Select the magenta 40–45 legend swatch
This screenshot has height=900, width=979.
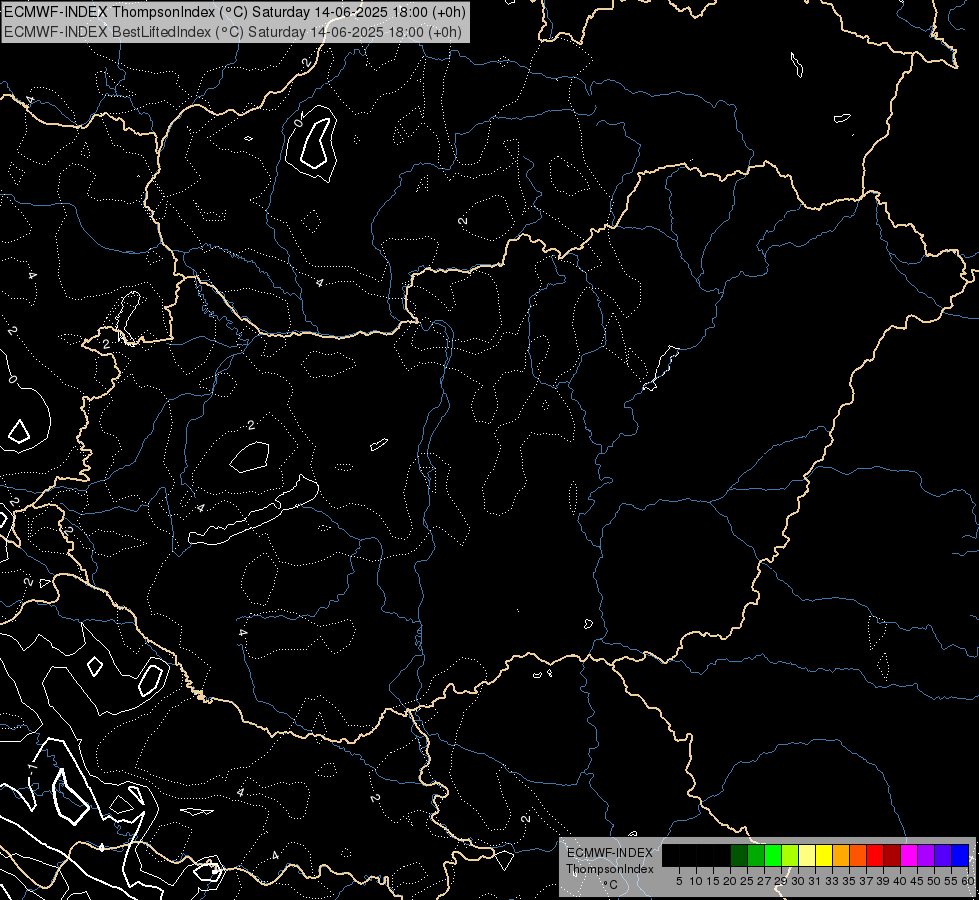pyautogui.click(x=909, y=855)
